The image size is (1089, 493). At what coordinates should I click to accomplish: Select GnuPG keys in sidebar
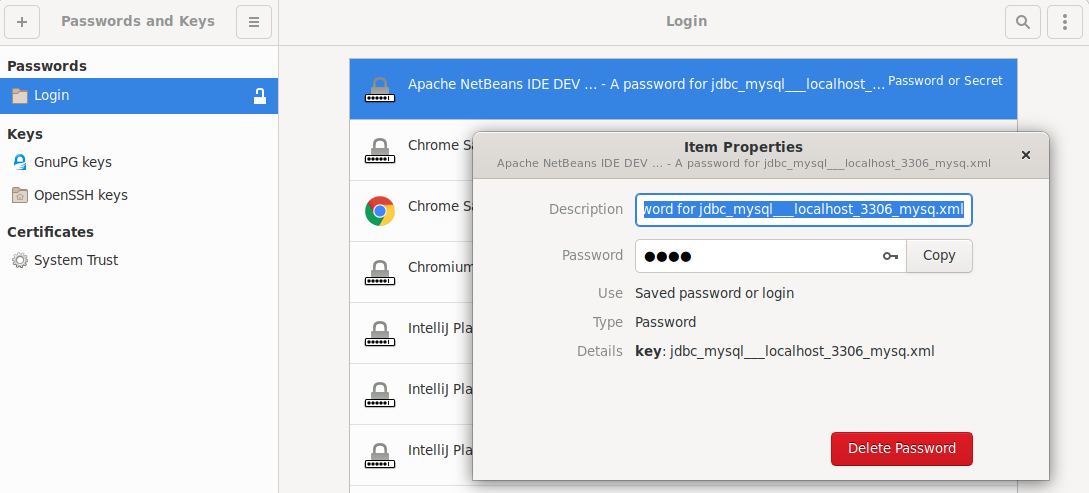(x=139, y=162)
